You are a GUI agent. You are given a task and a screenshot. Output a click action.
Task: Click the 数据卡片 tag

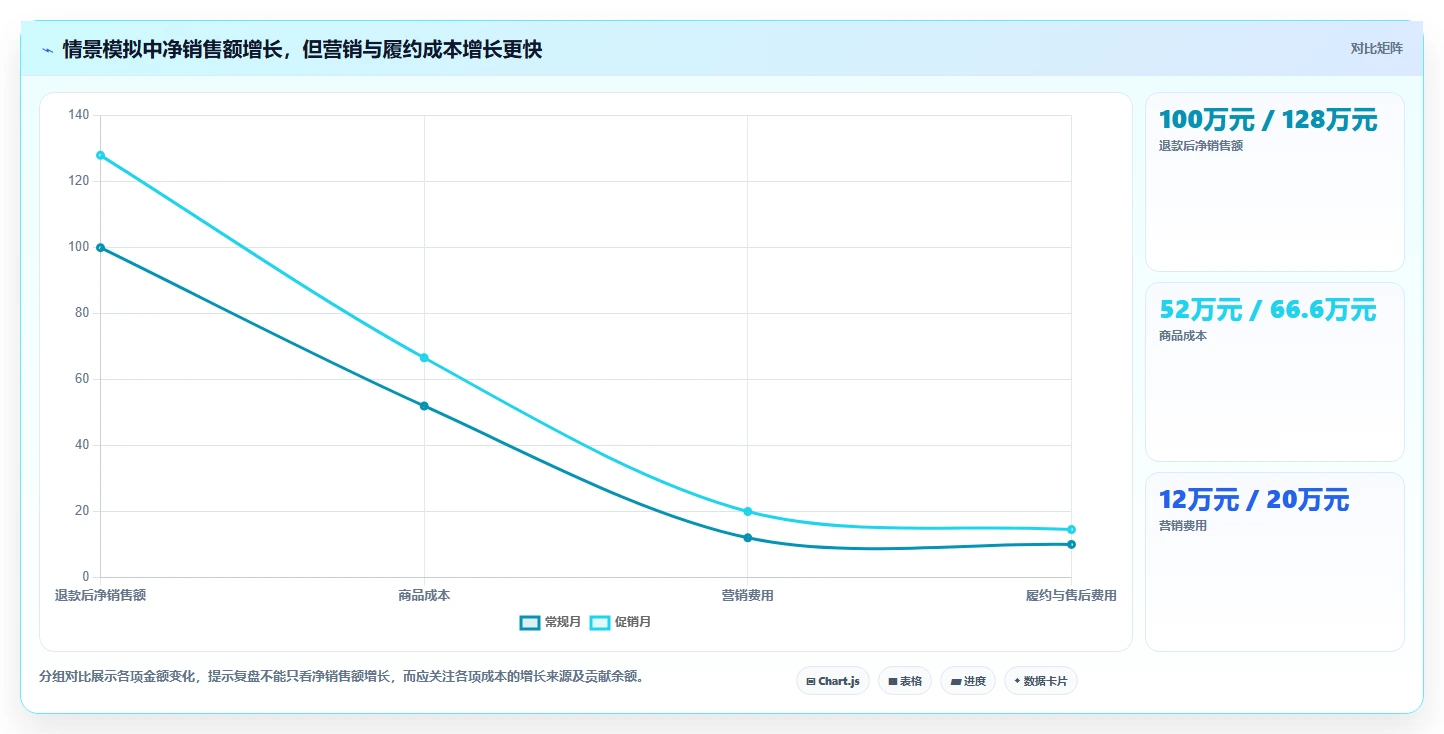[1041, 681]
